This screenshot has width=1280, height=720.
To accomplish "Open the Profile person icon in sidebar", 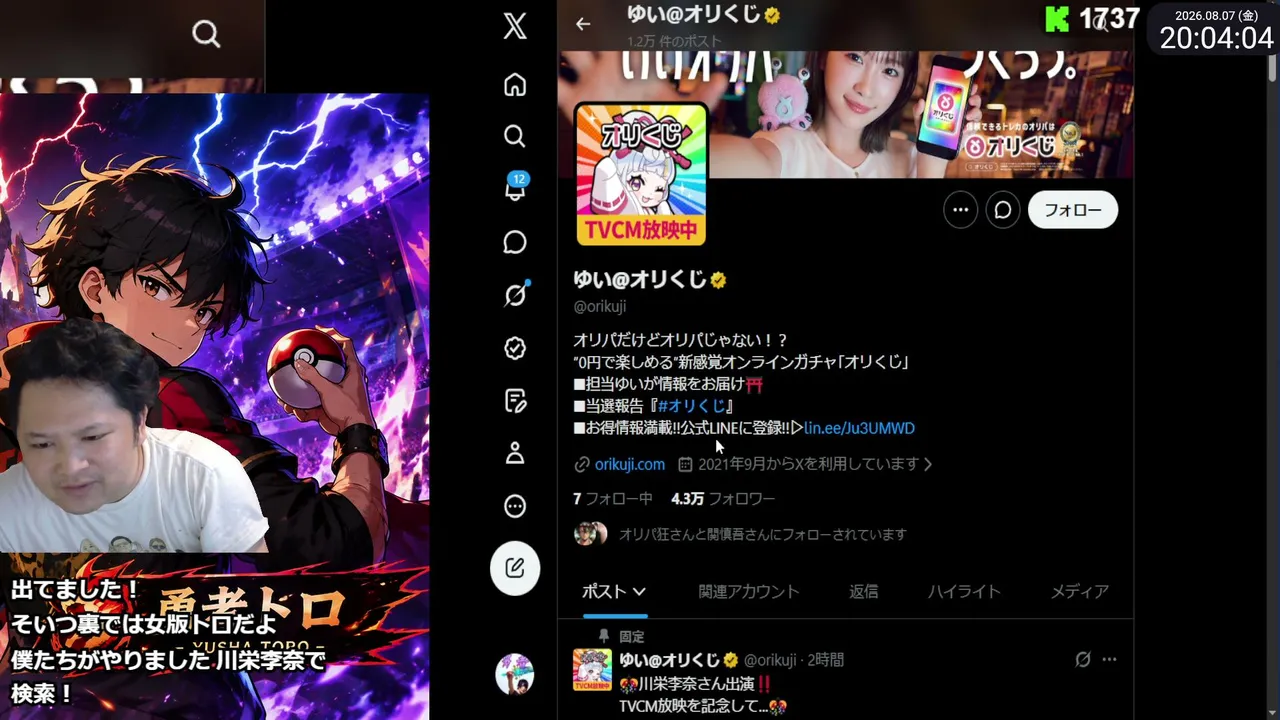I will (x=515, y=454).
